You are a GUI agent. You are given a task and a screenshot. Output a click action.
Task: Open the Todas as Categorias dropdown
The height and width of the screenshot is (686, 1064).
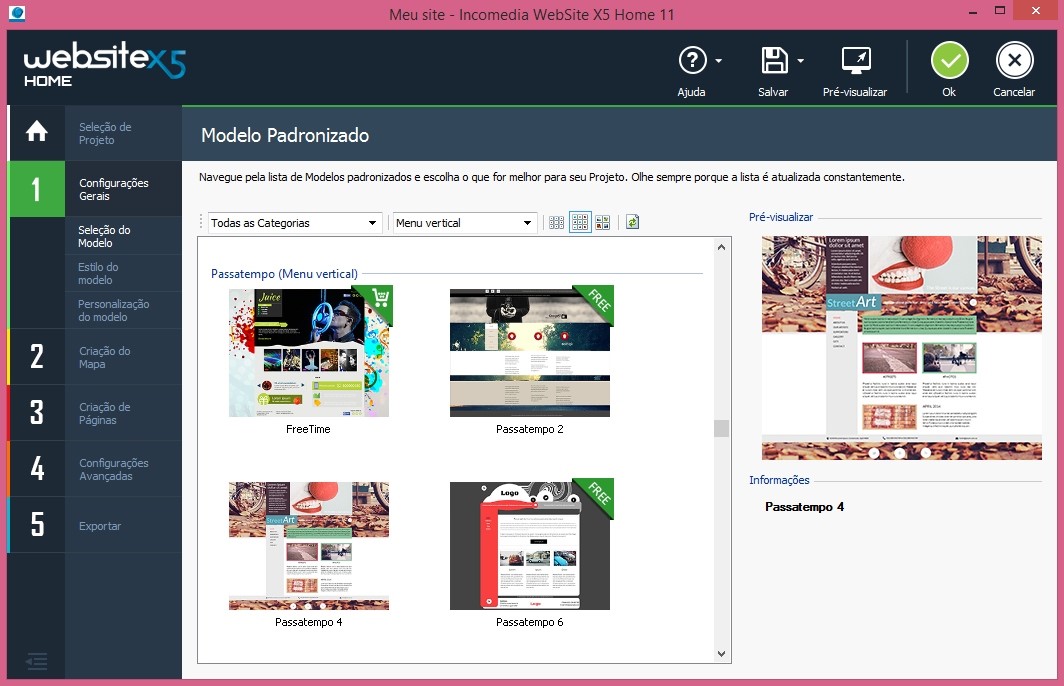(x=294, y=223)
